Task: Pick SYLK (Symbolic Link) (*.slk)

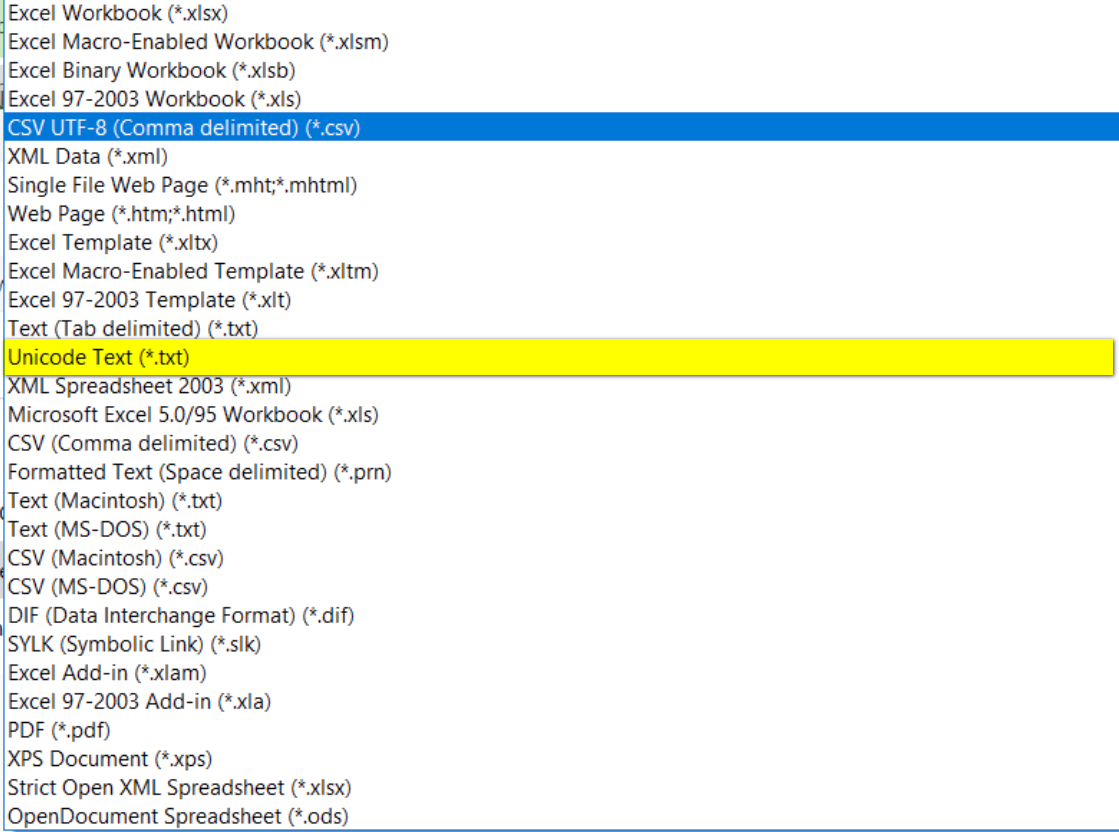Action: point(561,644)
